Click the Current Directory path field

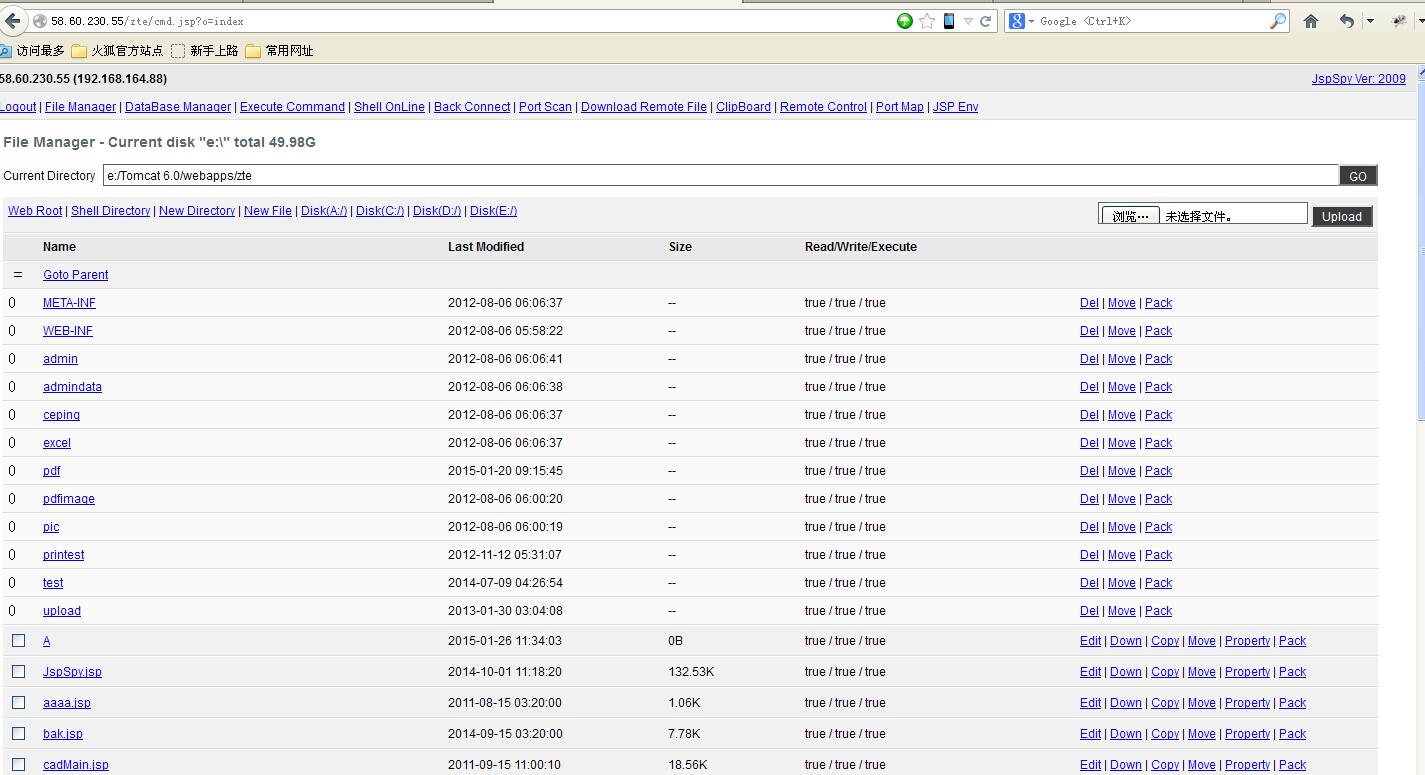pyautogui.click(x=721, y=176)
